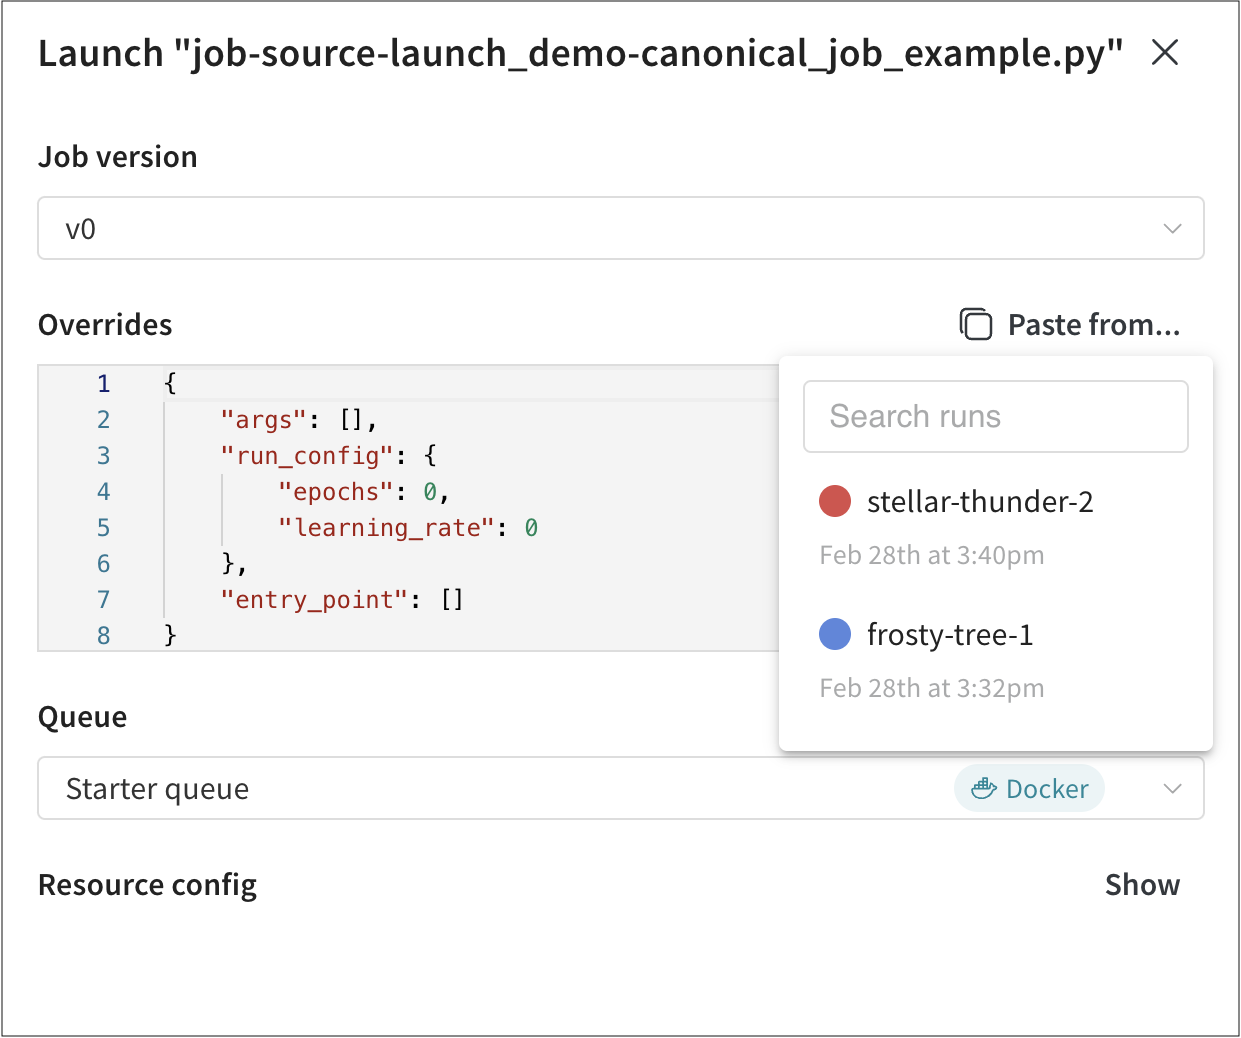
Task: Choose frosty-tree-1 from the runs list
Action: [949, 634]
